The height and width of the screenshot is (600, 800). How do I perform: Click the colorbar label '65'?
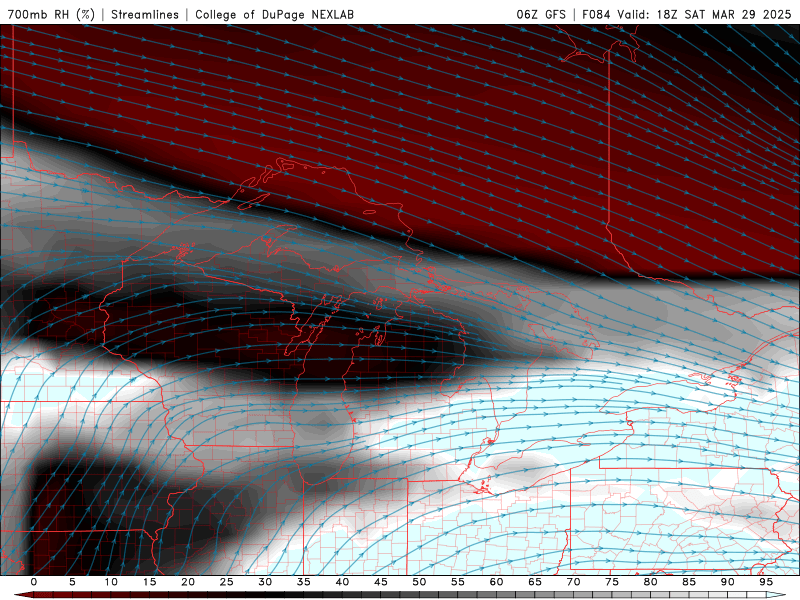(x=535, y=582)
